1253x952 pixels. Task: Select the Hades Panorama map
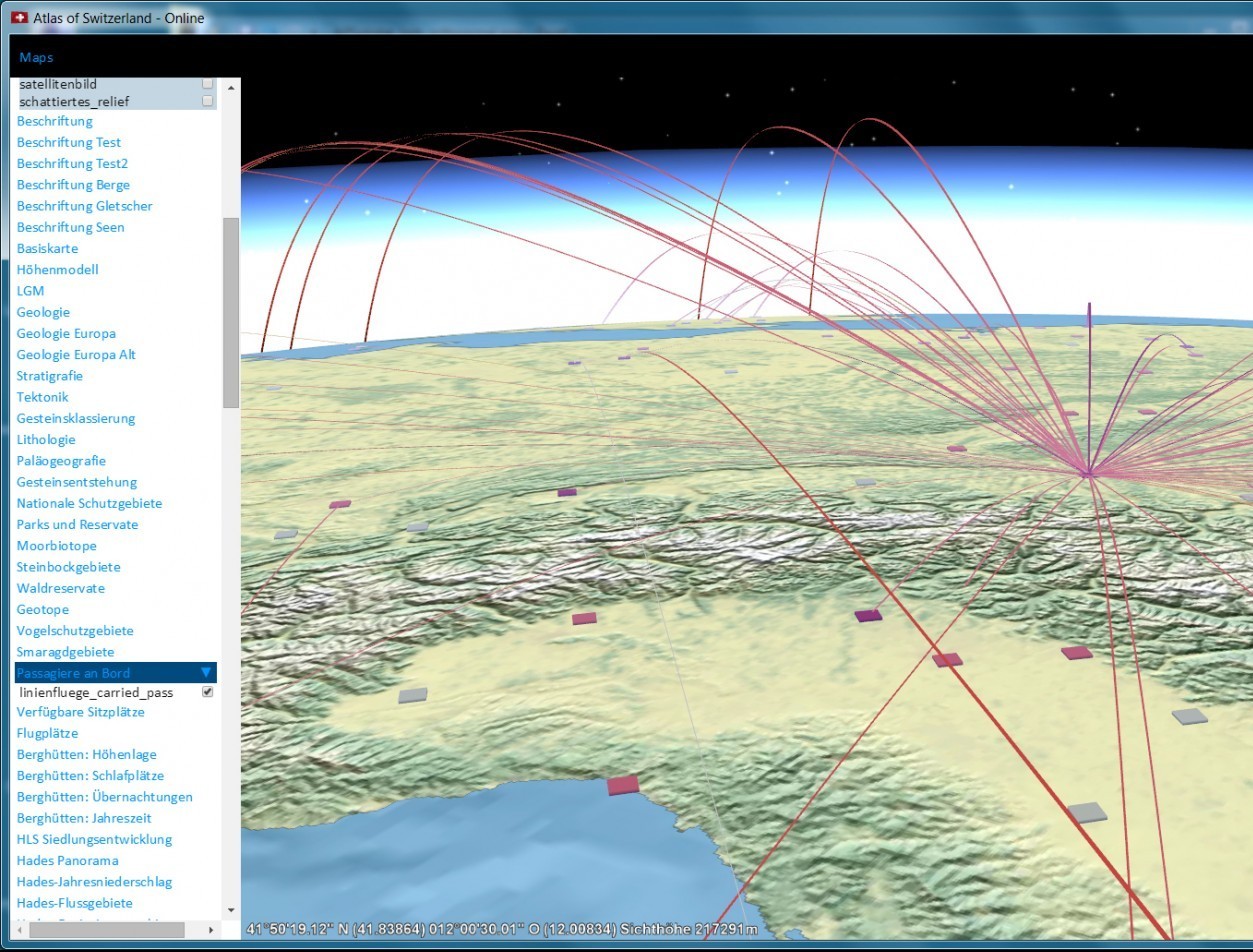(68, 861)
